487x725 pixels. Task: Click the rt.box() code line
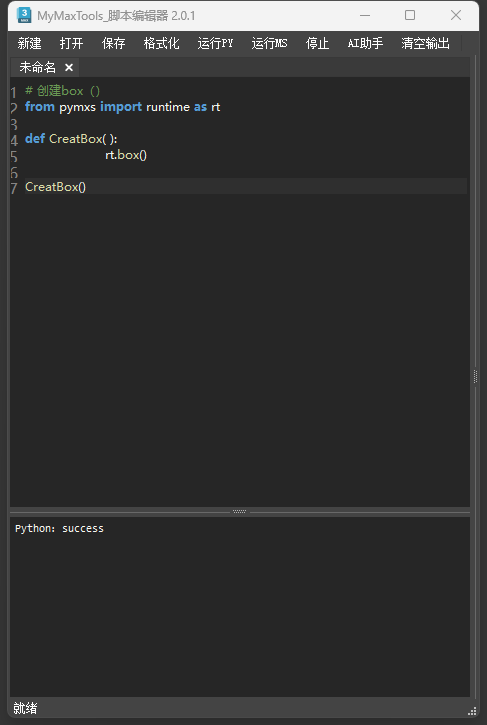click(x=126, y=155)
